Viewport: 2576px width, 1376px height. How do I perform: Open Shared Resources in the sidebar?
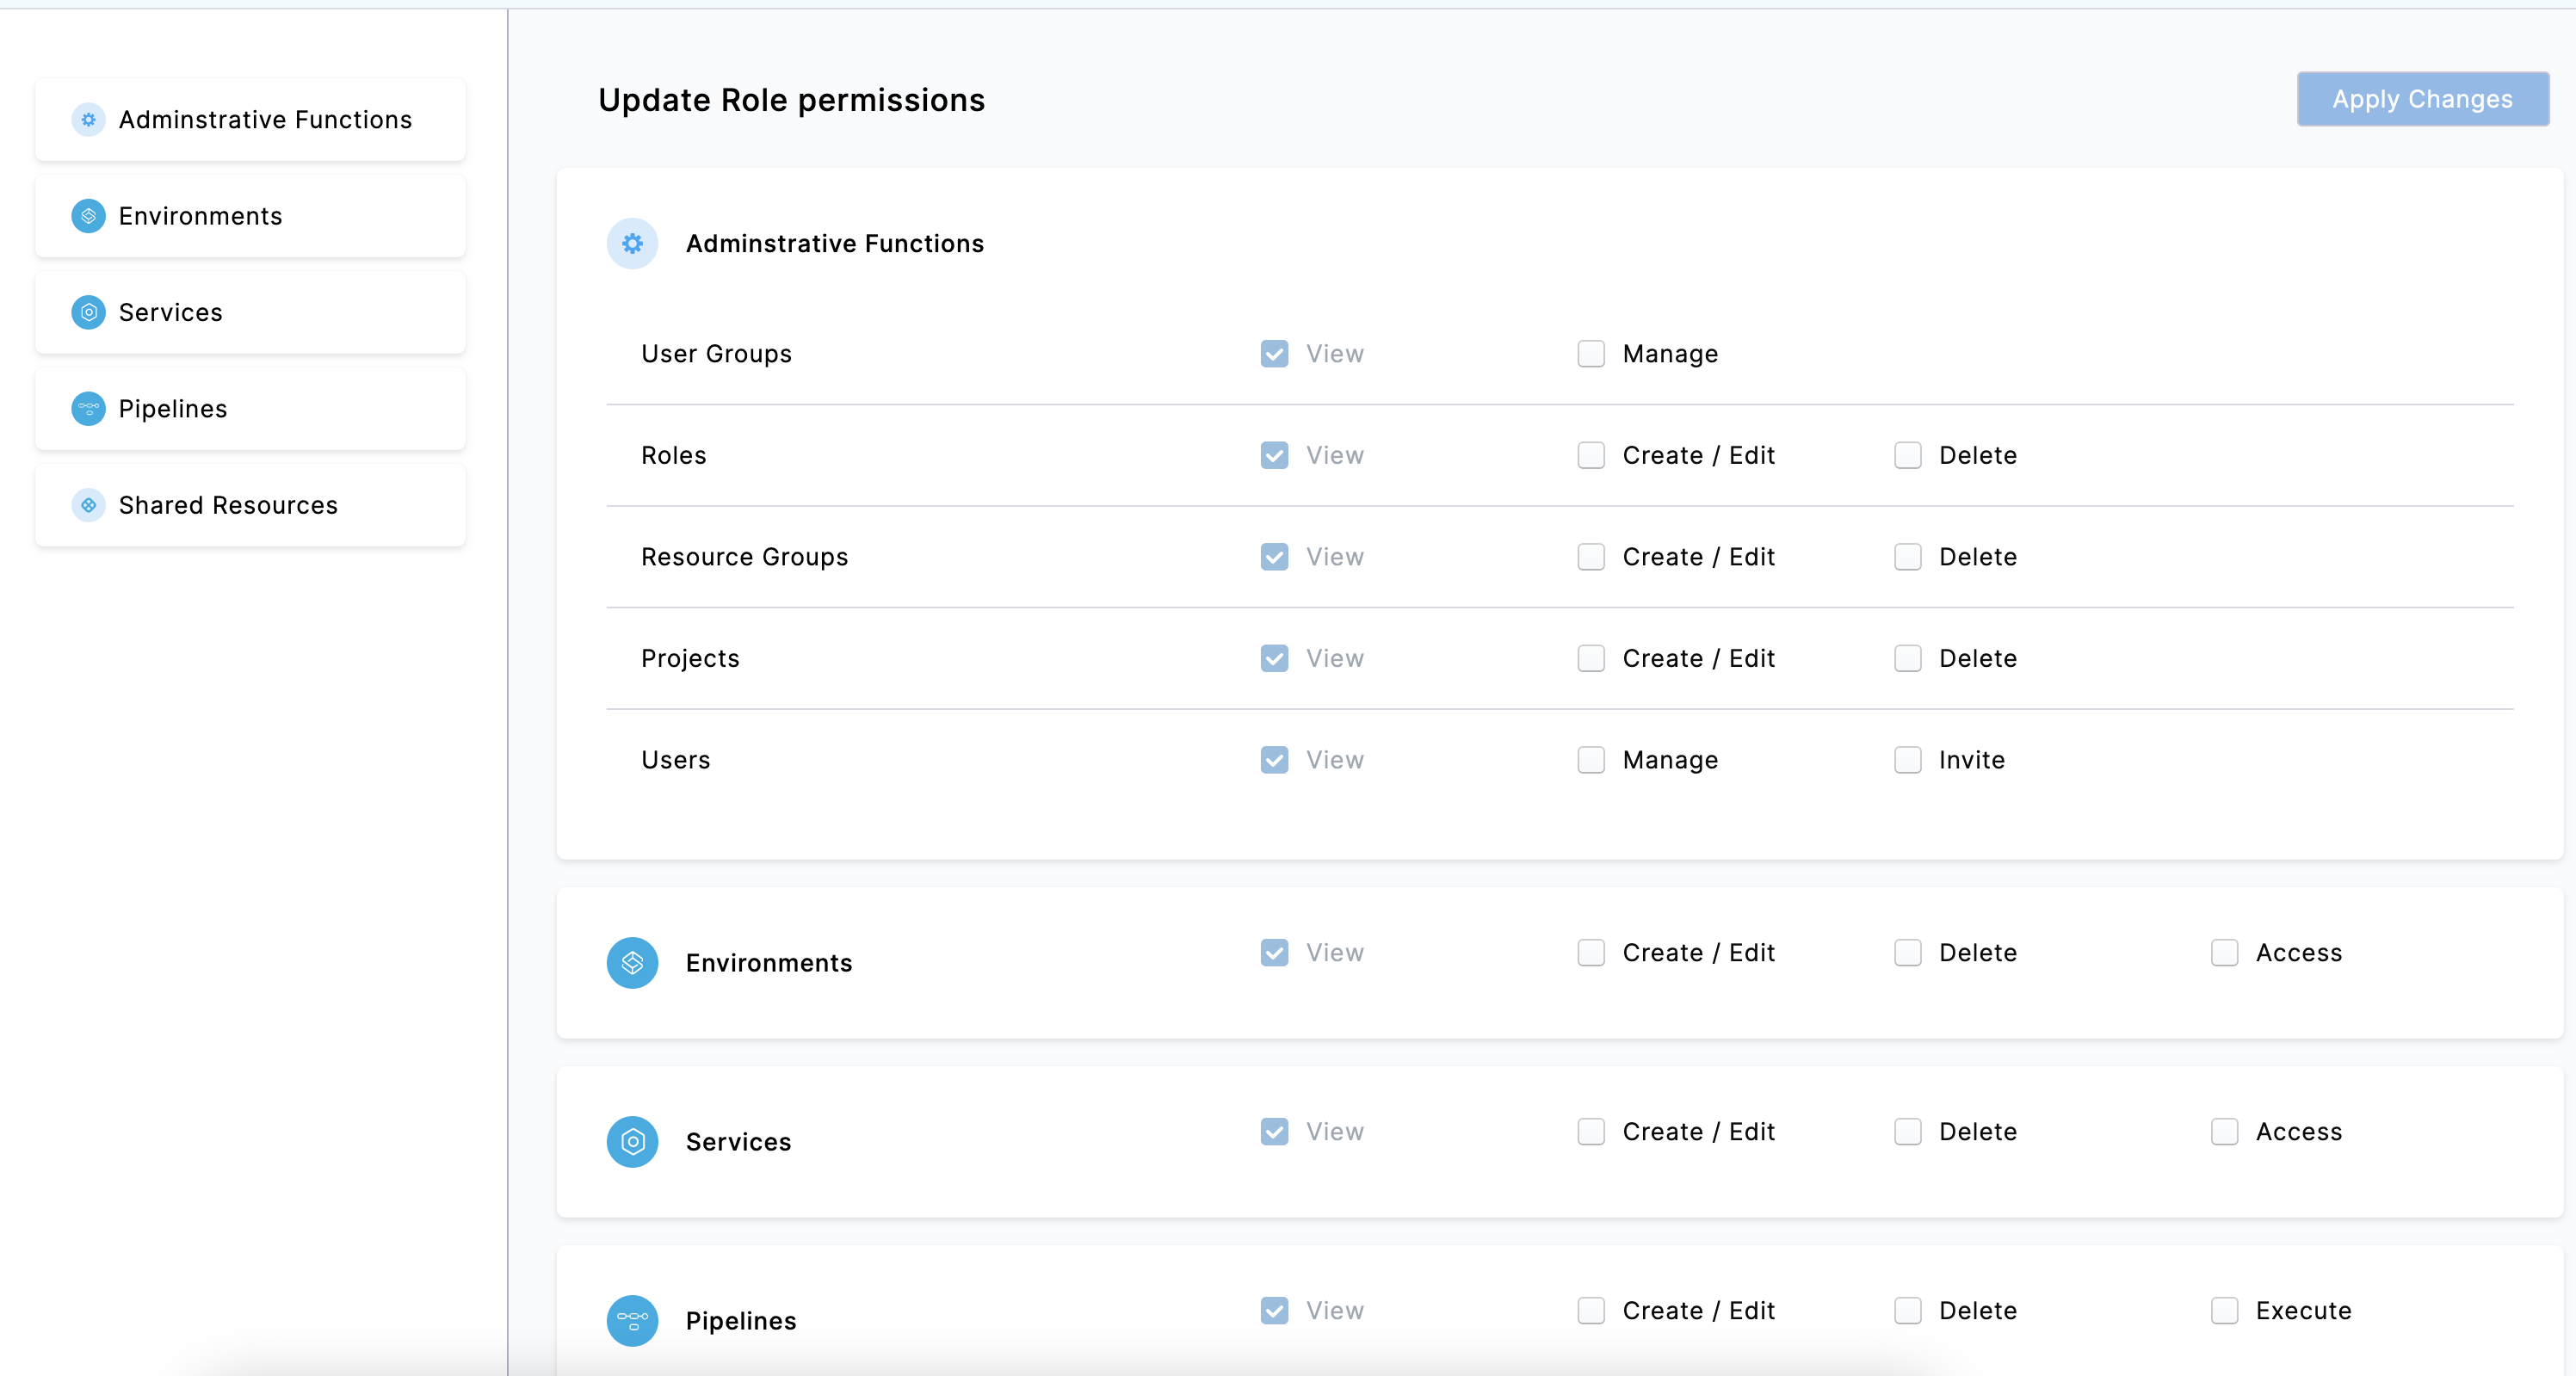[x=250, y=505]
